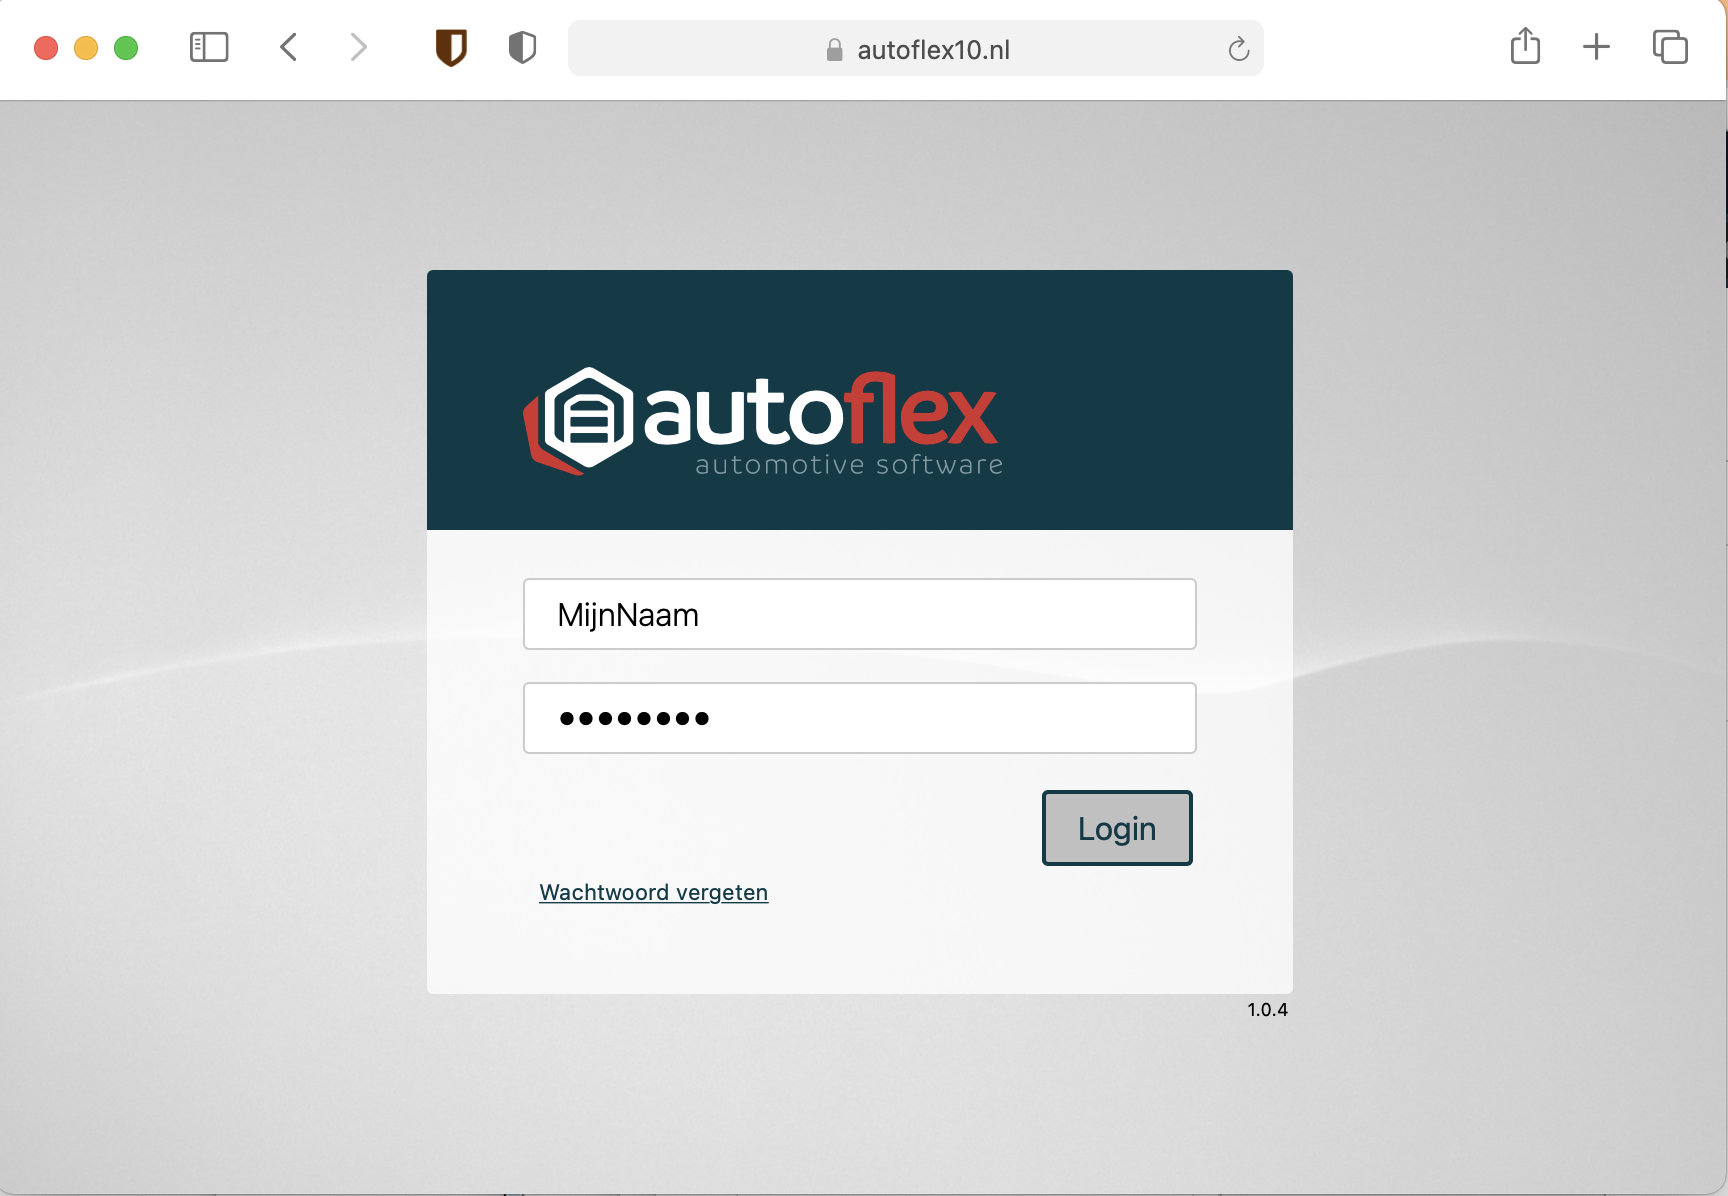Click the 1.0.4 version number
1728x1196 pixels.
pyautogui.click(x=1267, y=1010)
